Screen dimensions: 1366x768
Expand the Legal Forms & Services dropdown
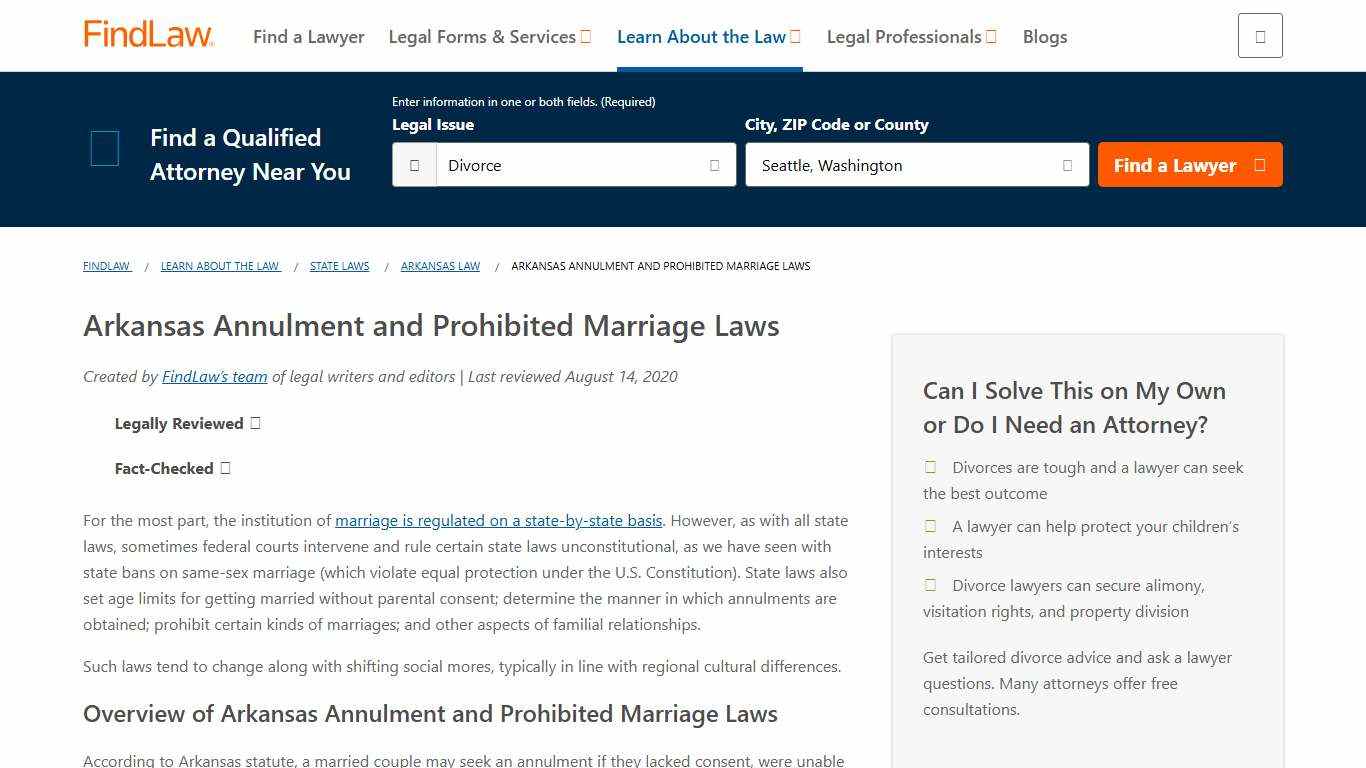click(489, 36)
